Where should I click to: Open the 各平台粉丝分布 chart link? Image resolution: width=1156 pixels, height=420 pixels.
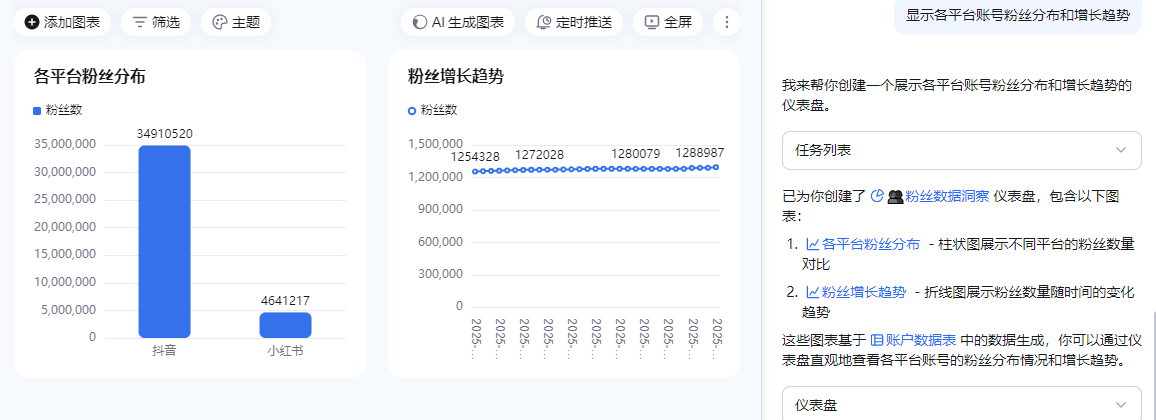click(x=863, y=245)
